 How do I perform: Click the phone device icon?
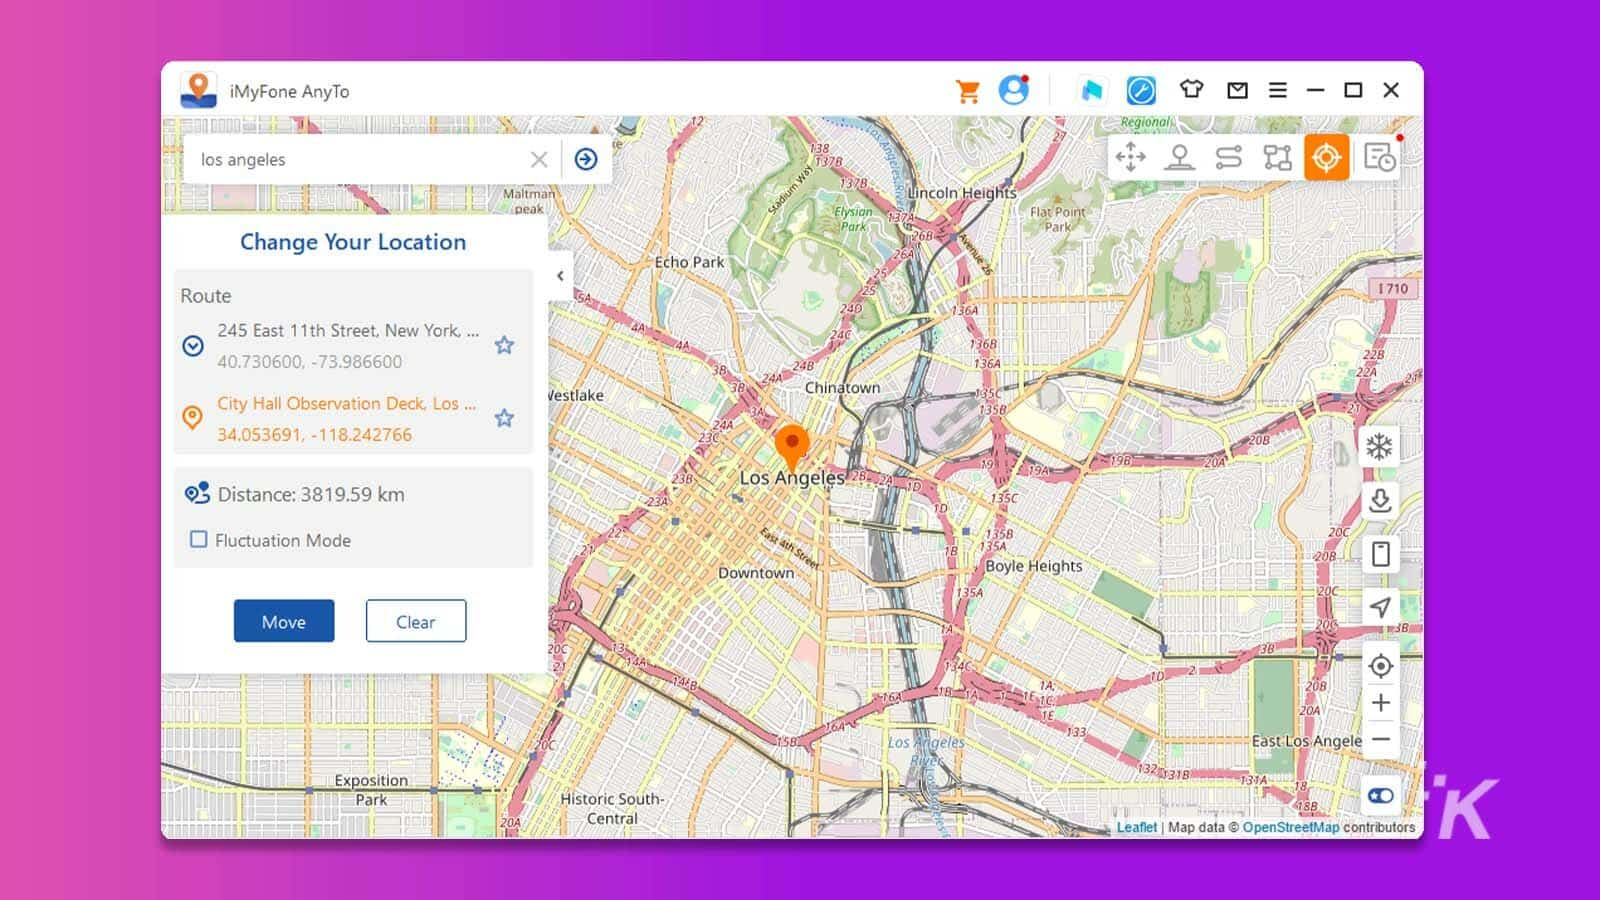1380,553
